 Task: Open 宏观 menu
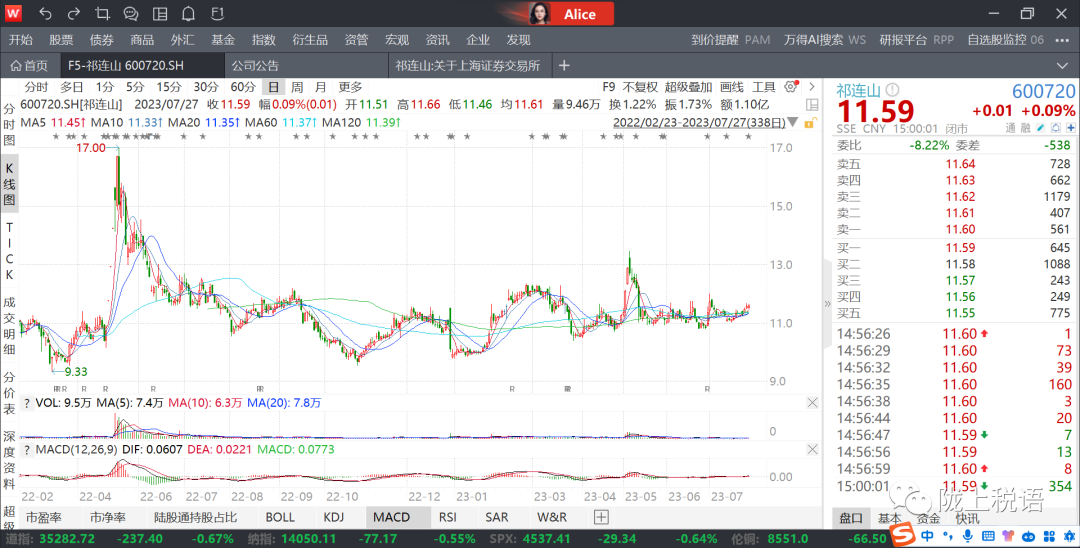397,40
